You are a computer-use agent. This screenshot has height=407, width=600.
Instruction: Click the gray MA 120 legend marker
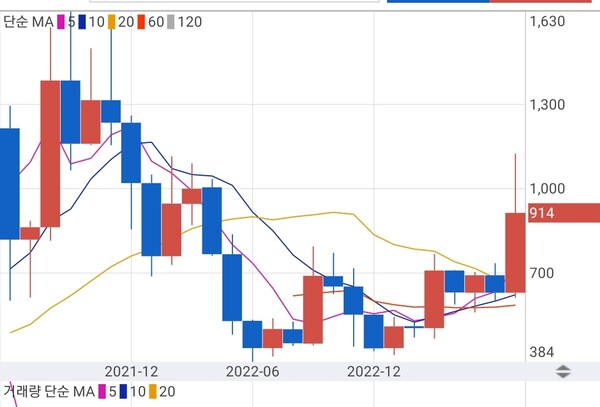click(x=168, y=21)
